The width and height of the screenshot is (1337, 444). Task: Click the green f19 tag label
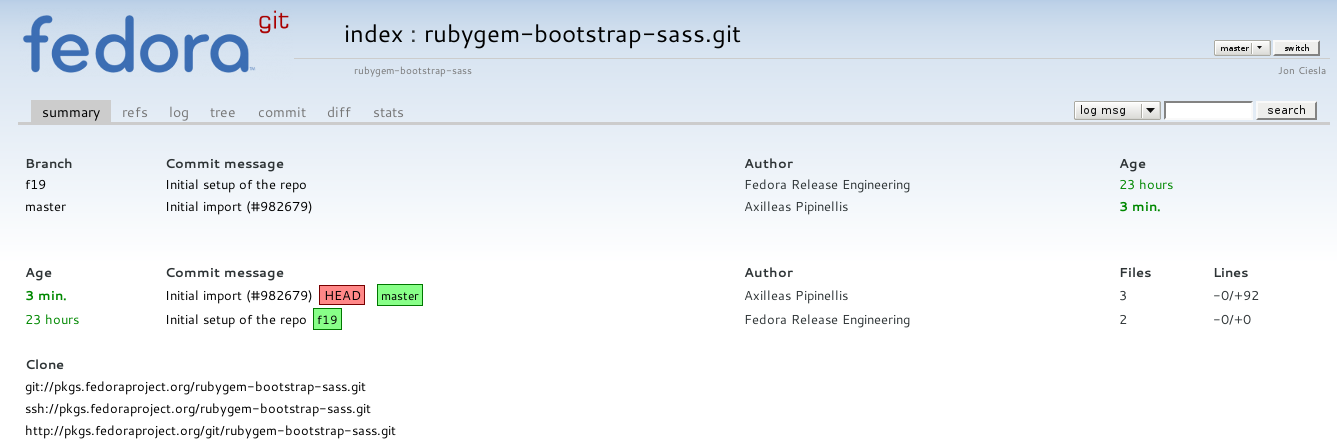[327, 320]
